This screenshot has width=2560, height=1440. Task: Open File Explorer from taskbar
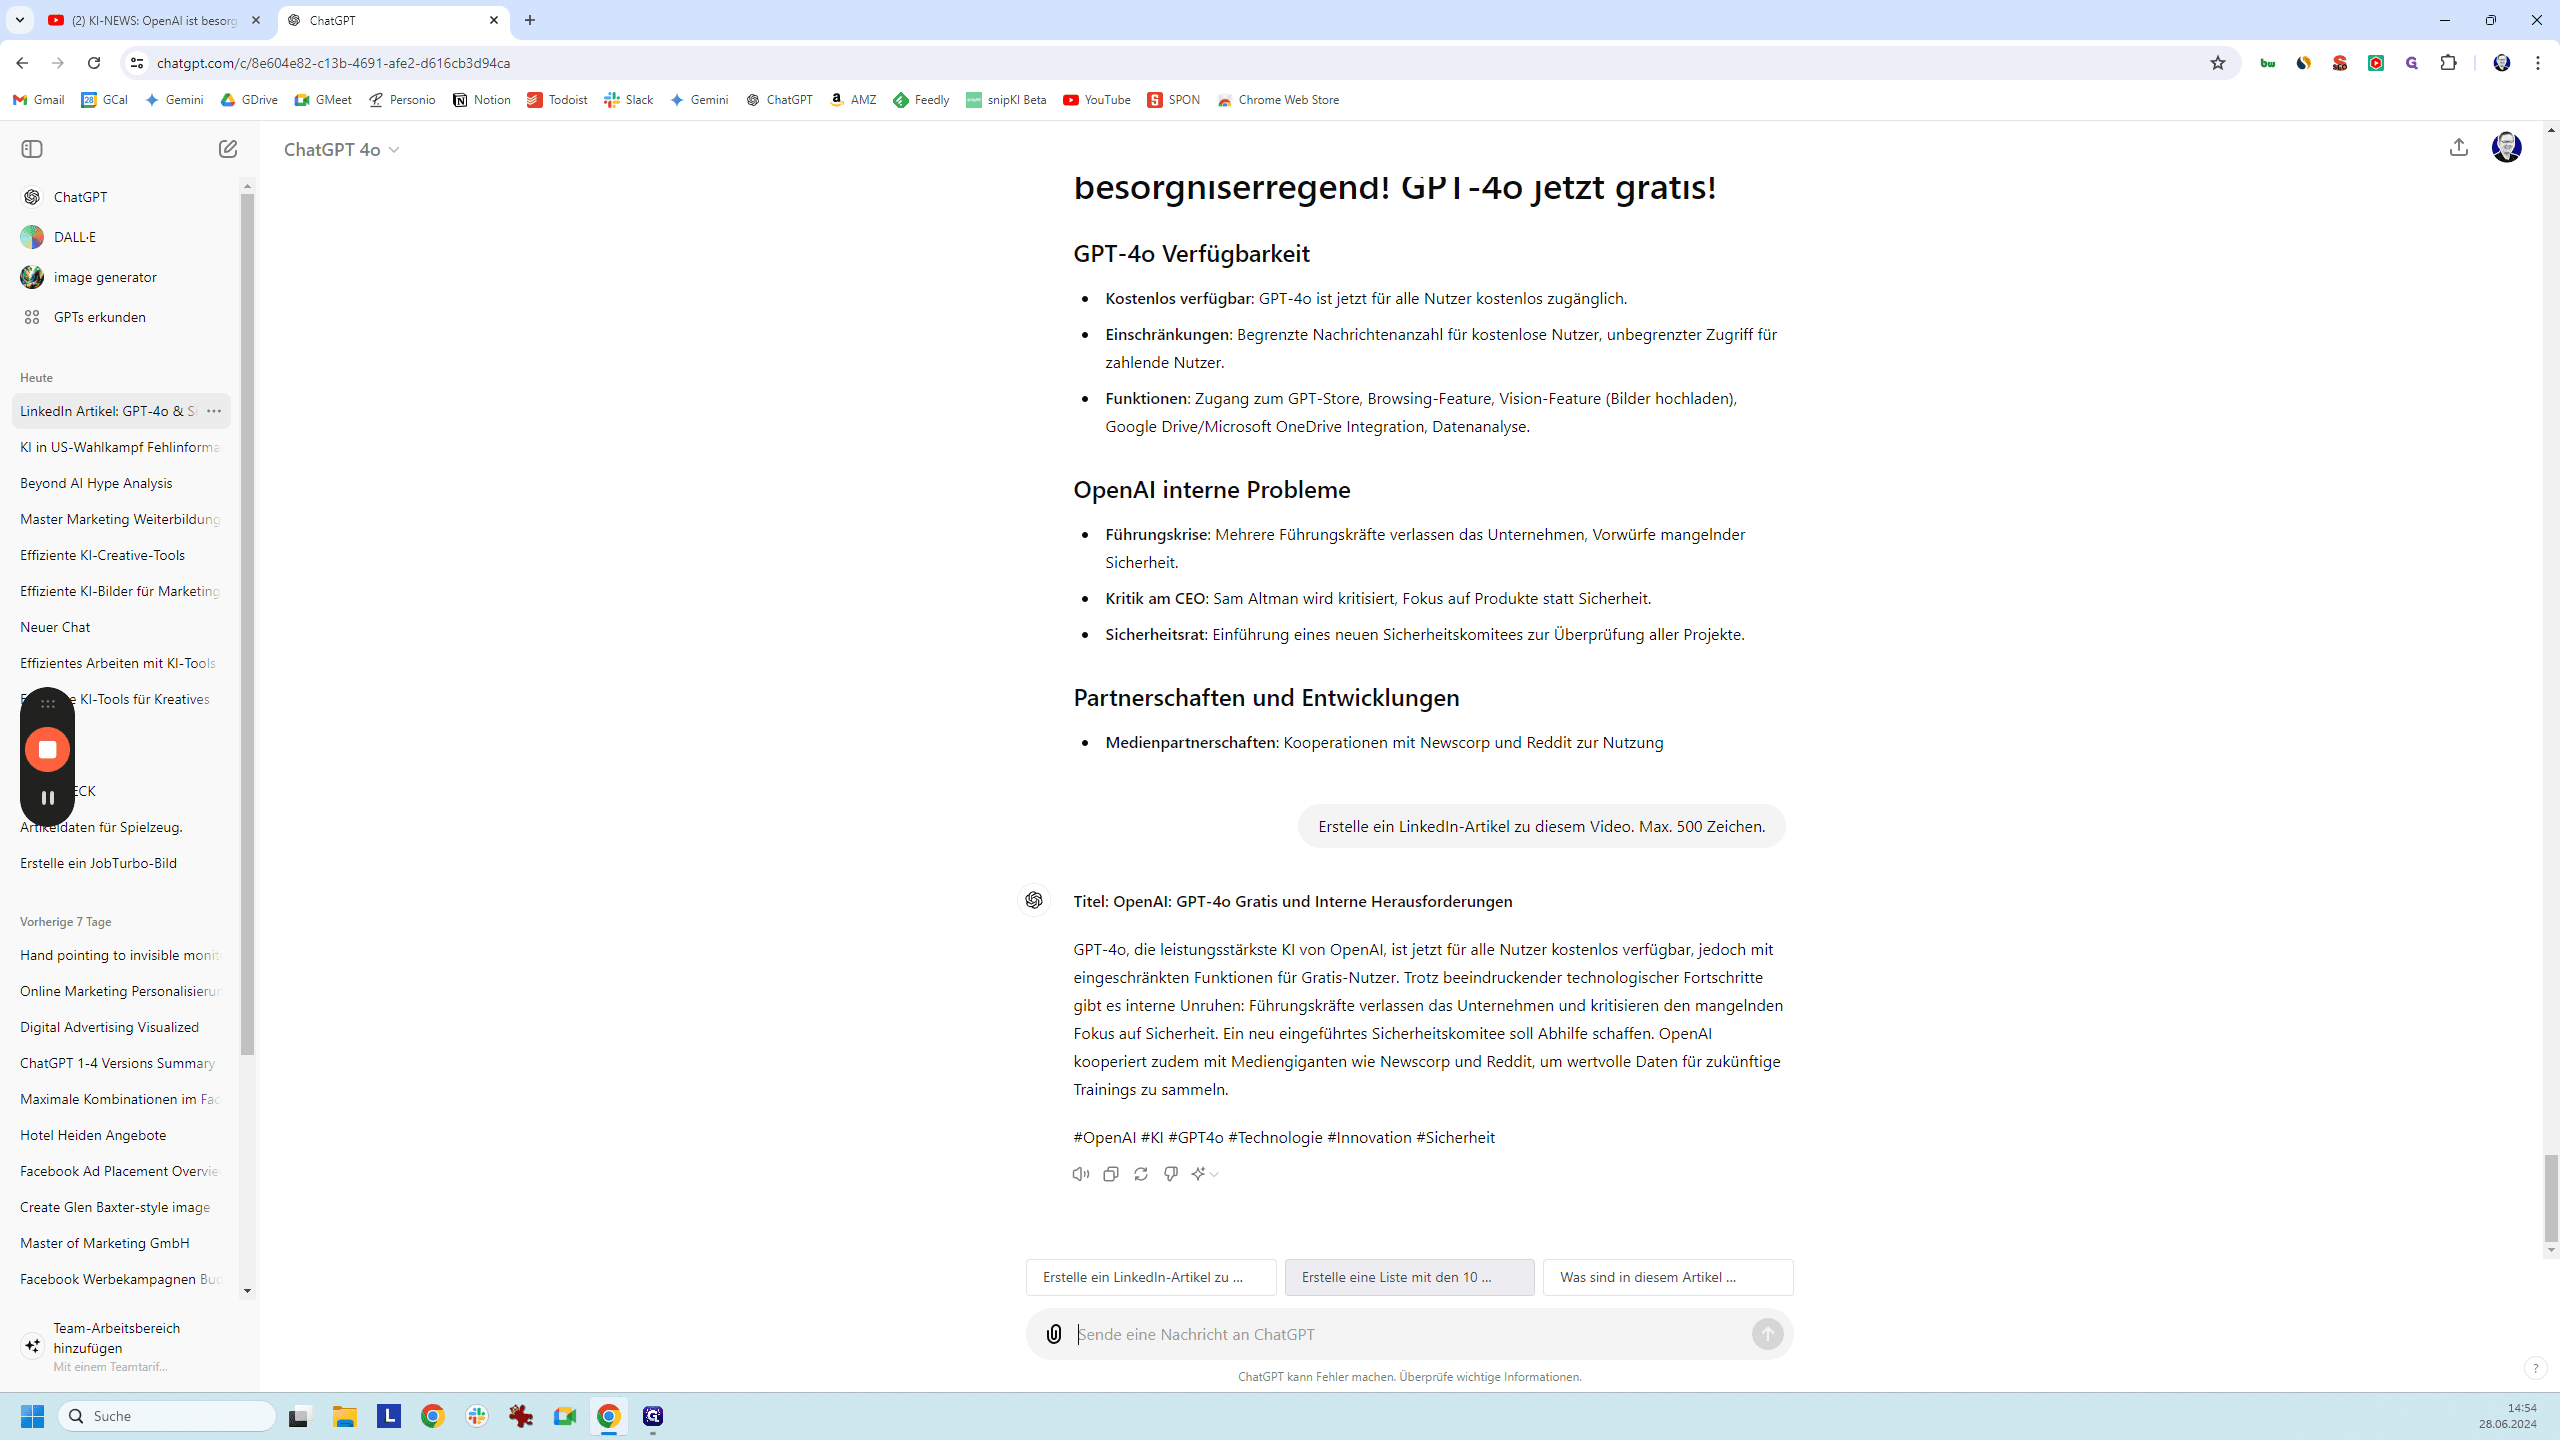[345, 1416]
